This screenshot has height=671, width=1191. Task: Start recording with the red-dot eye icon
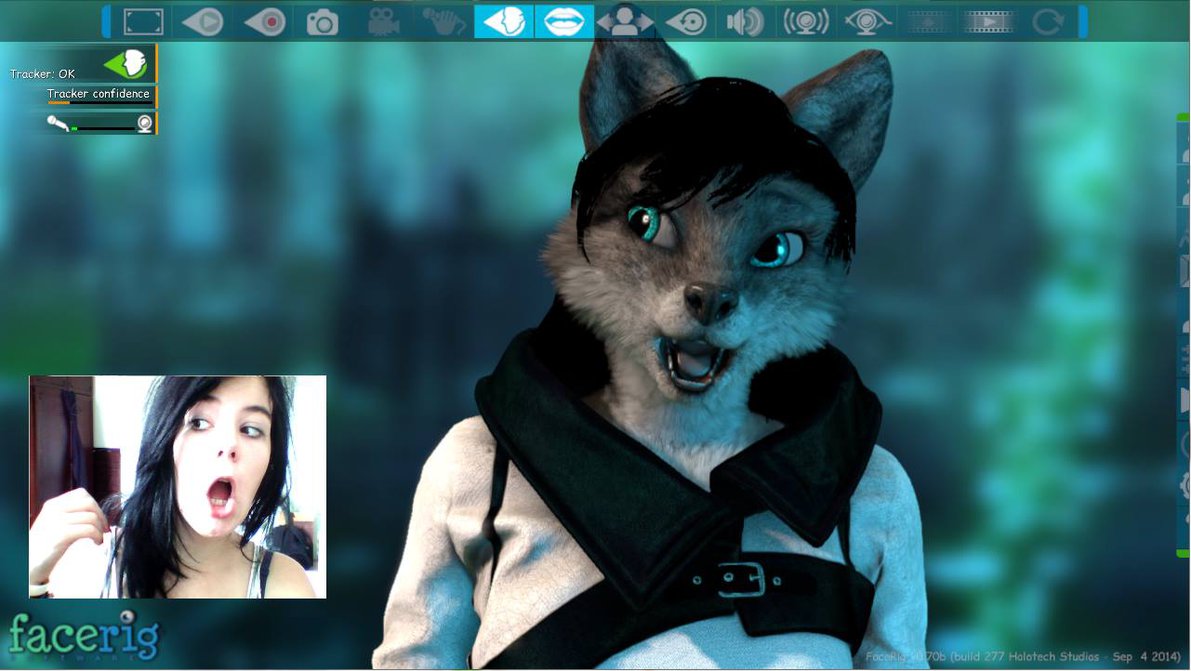(264, 21)
